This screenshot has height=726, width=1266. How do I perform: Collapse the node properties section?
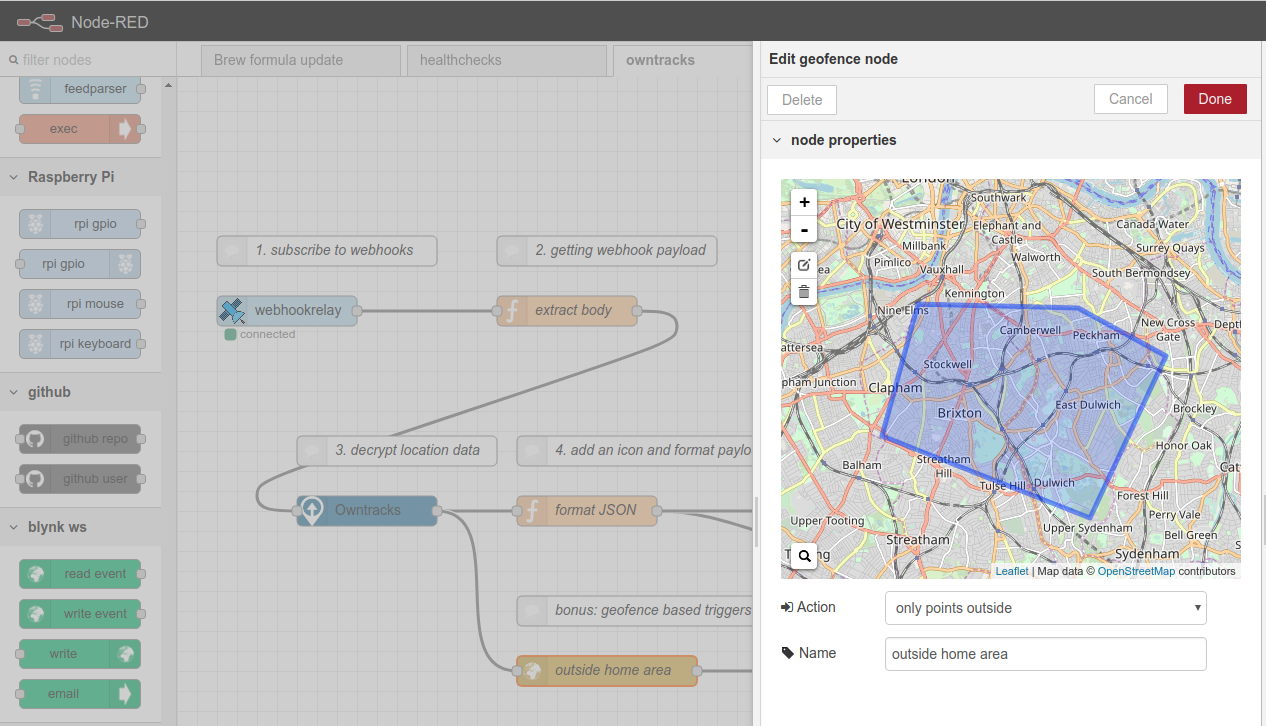(777, 140)
